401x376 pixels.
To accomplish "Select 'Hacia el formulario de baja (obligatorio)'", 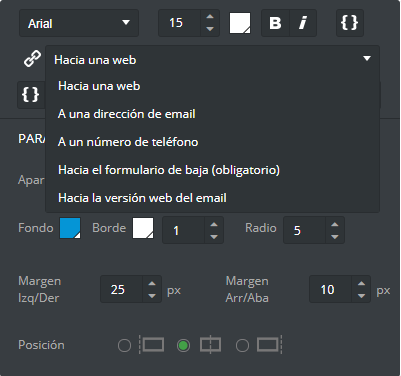I will (x=169, y=170).
